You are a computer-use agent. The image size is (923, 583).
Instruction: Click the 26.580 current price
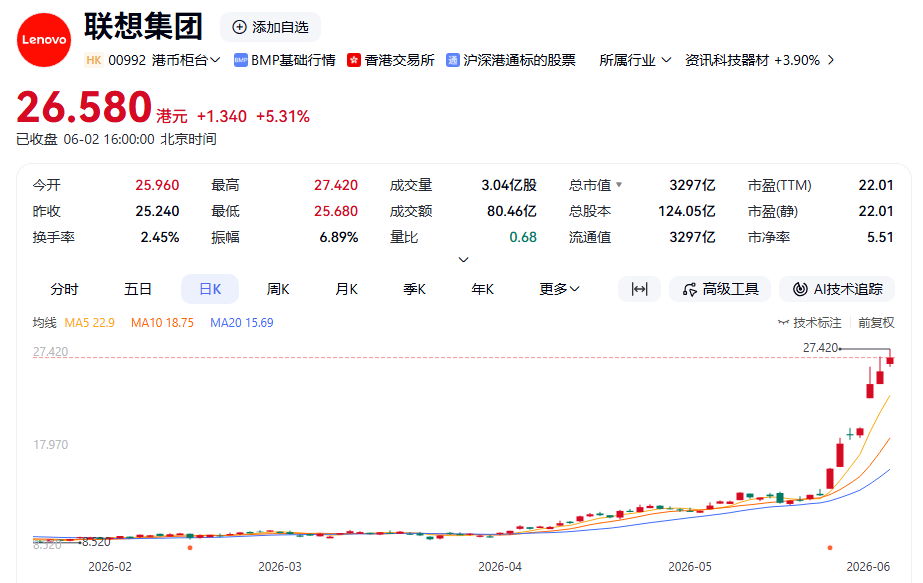(84, 107)
